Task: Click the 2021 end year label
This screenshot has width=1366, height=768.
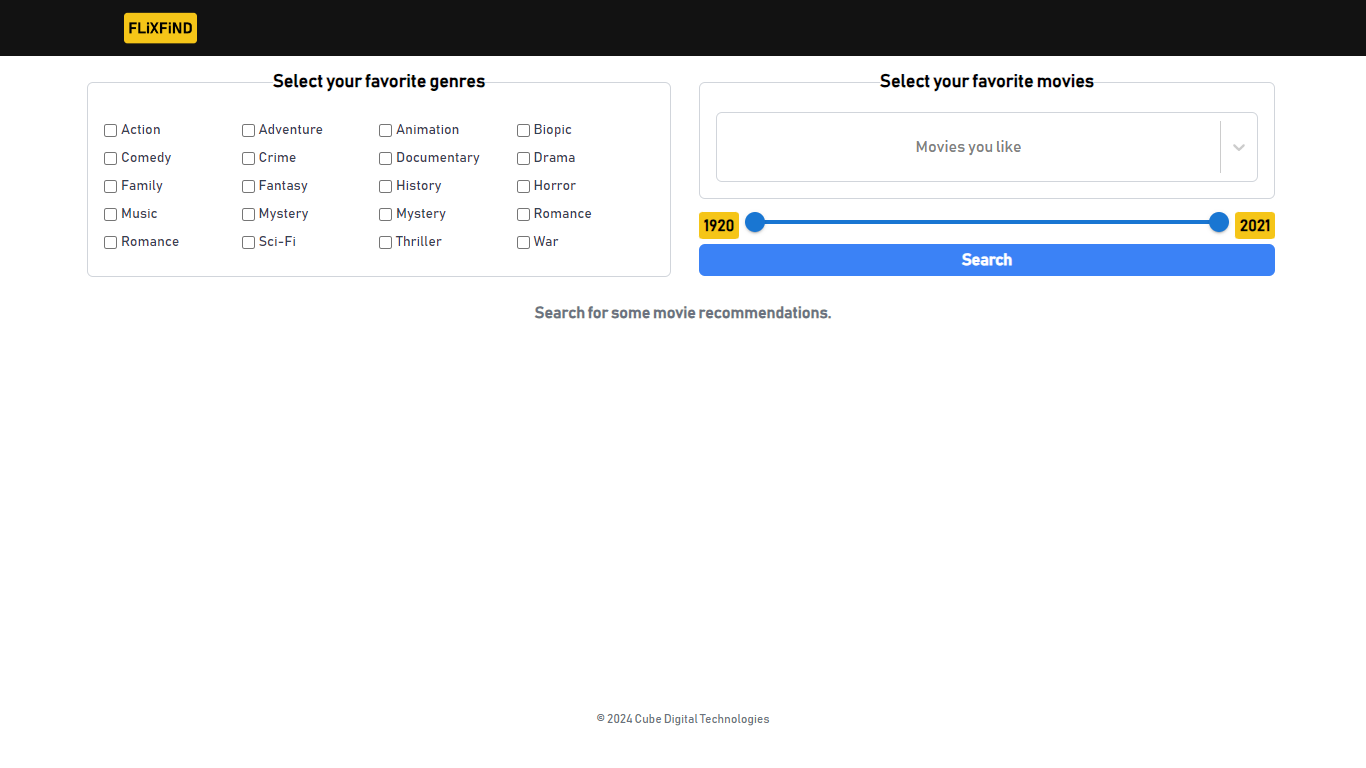Action: [1255, 226]
